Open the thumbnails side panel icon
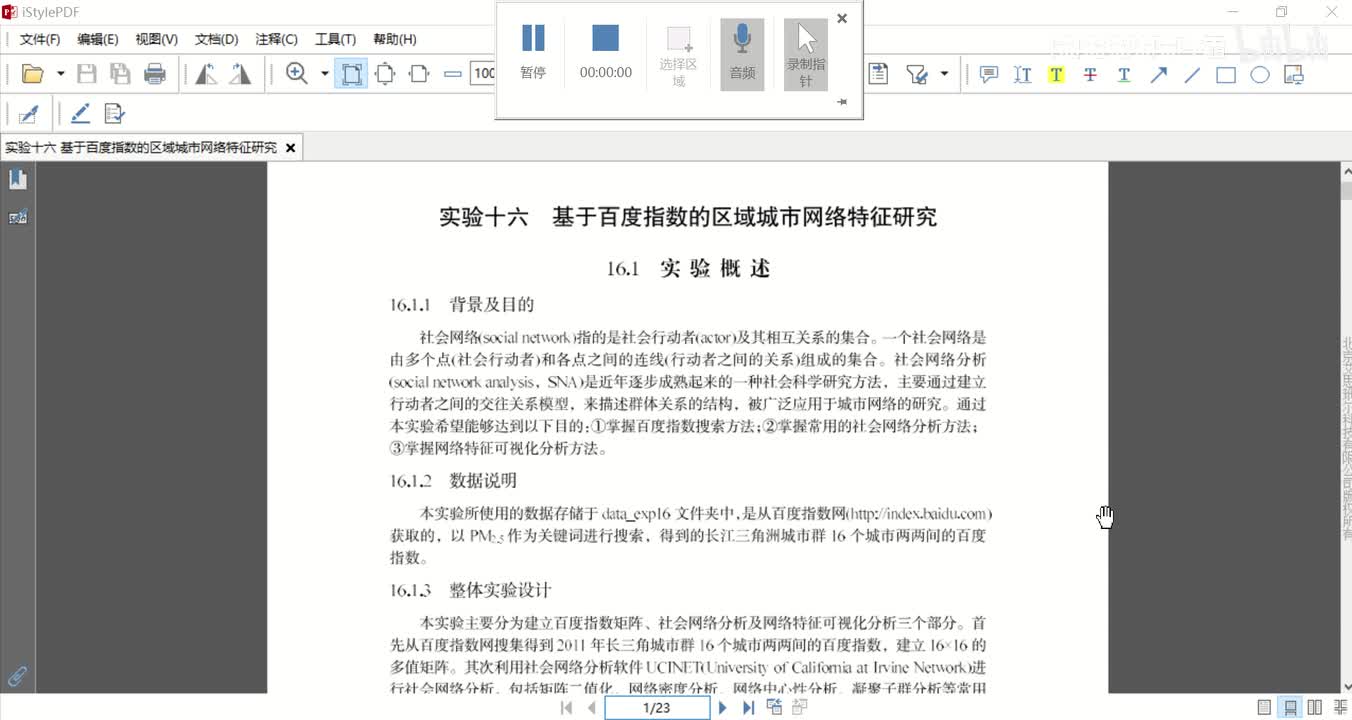Image resolution: width=1352 pixels, height=720 pixels. [18, 217]
